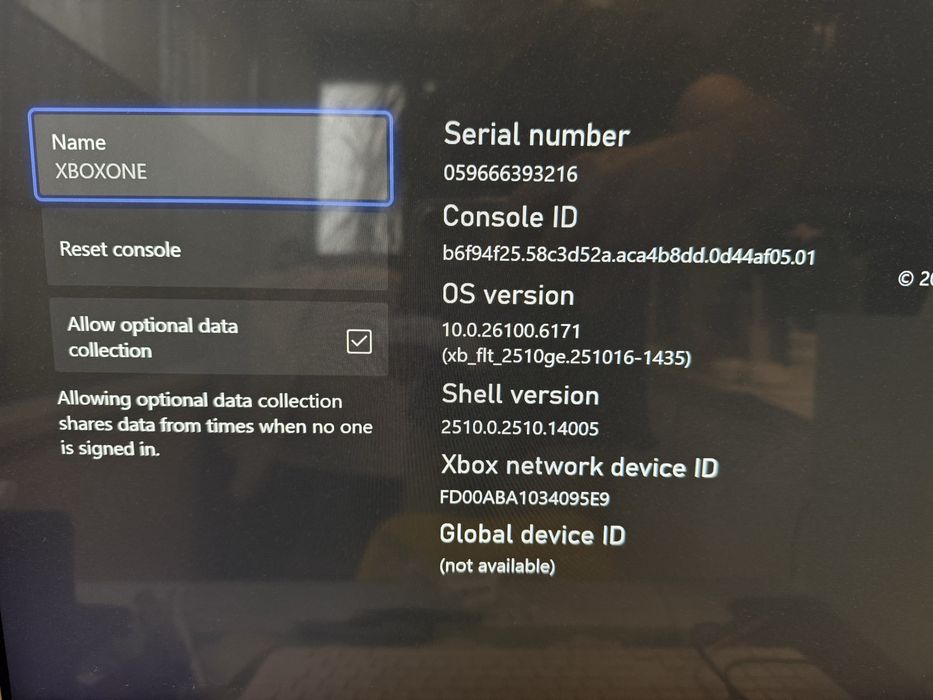Click the optional data collection description text

click(215, 424)
